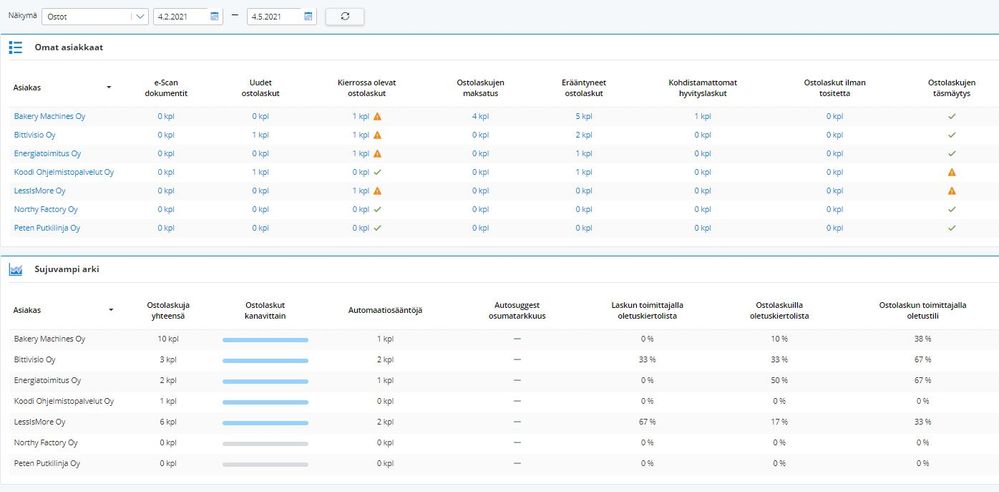Screen dimensions: 999x492
Task: Click Kierrossa olevat checkmark for Peten Putkilinja Oy
Action: [x=377, y=228]
